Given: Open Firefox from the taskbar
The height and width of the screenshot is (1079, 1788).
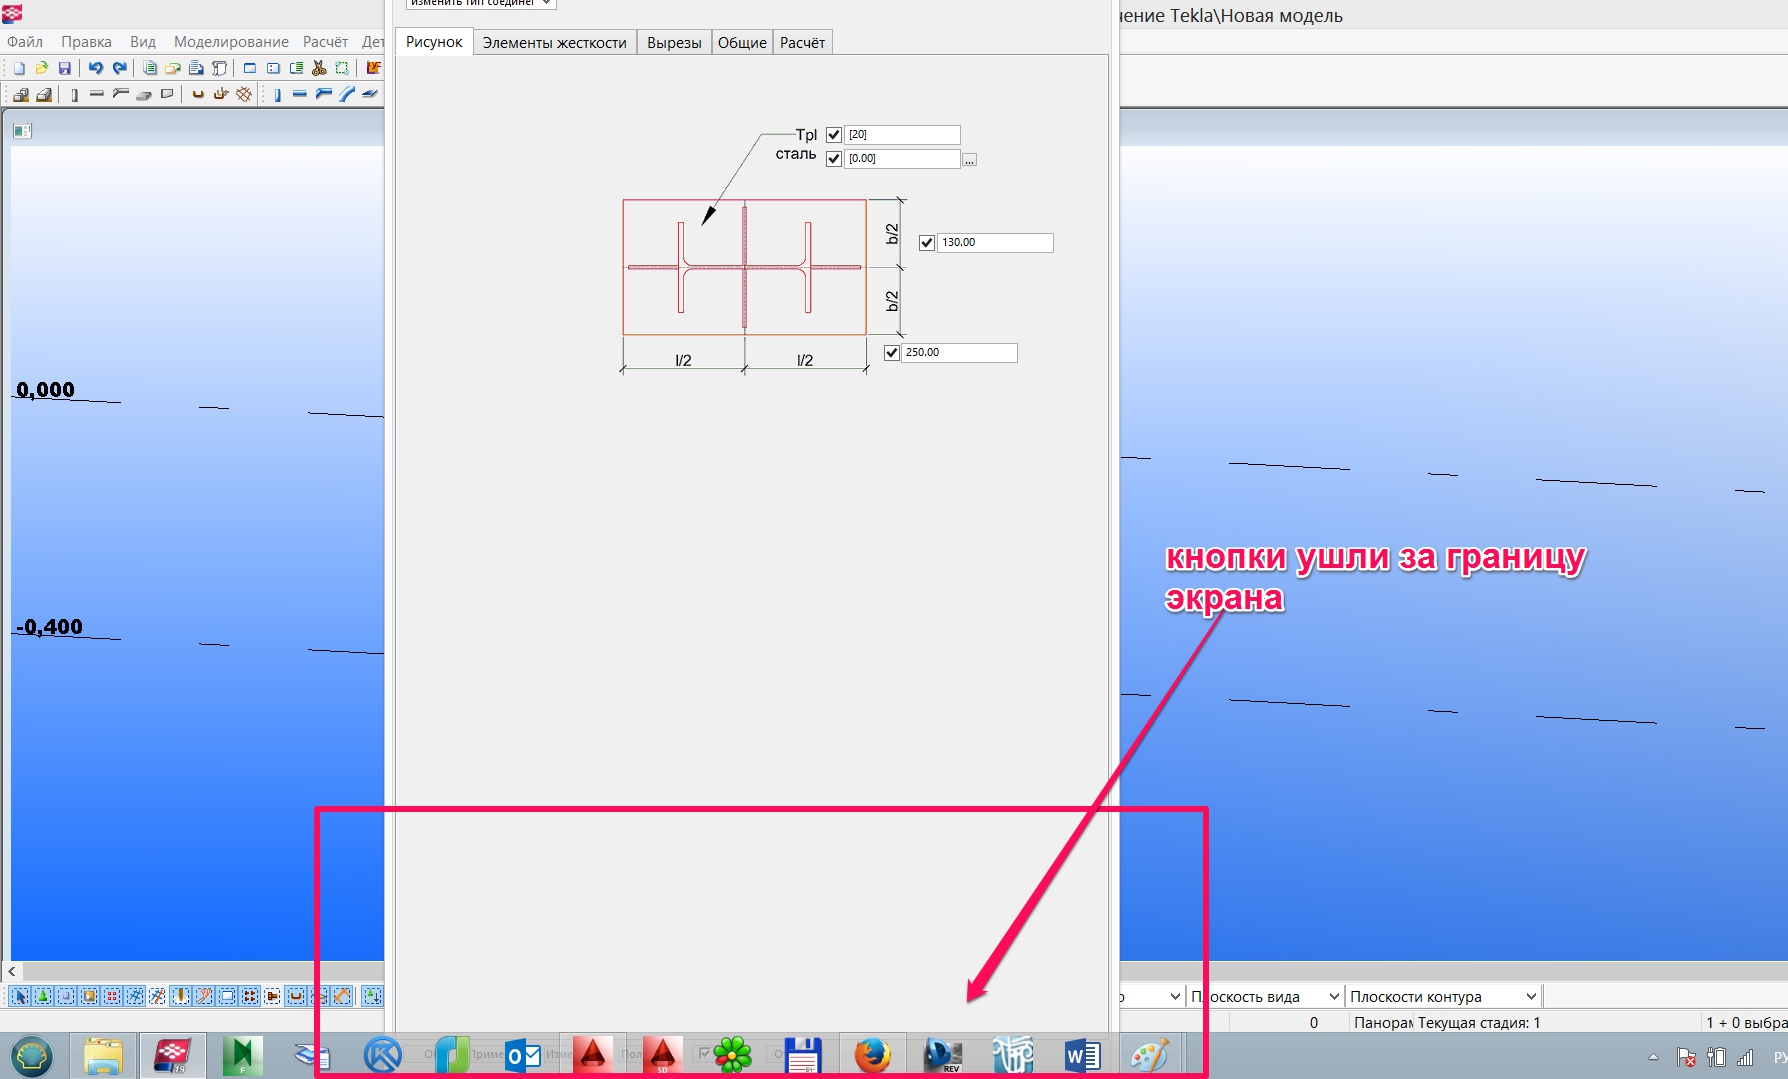Looking at the screenshot, I should (x=872, y=1055).
